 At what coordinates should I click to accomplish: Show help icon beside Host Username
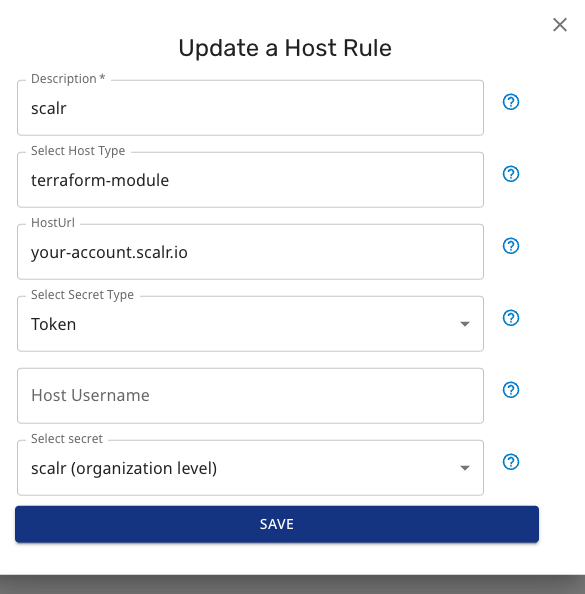tap(511, 390)
